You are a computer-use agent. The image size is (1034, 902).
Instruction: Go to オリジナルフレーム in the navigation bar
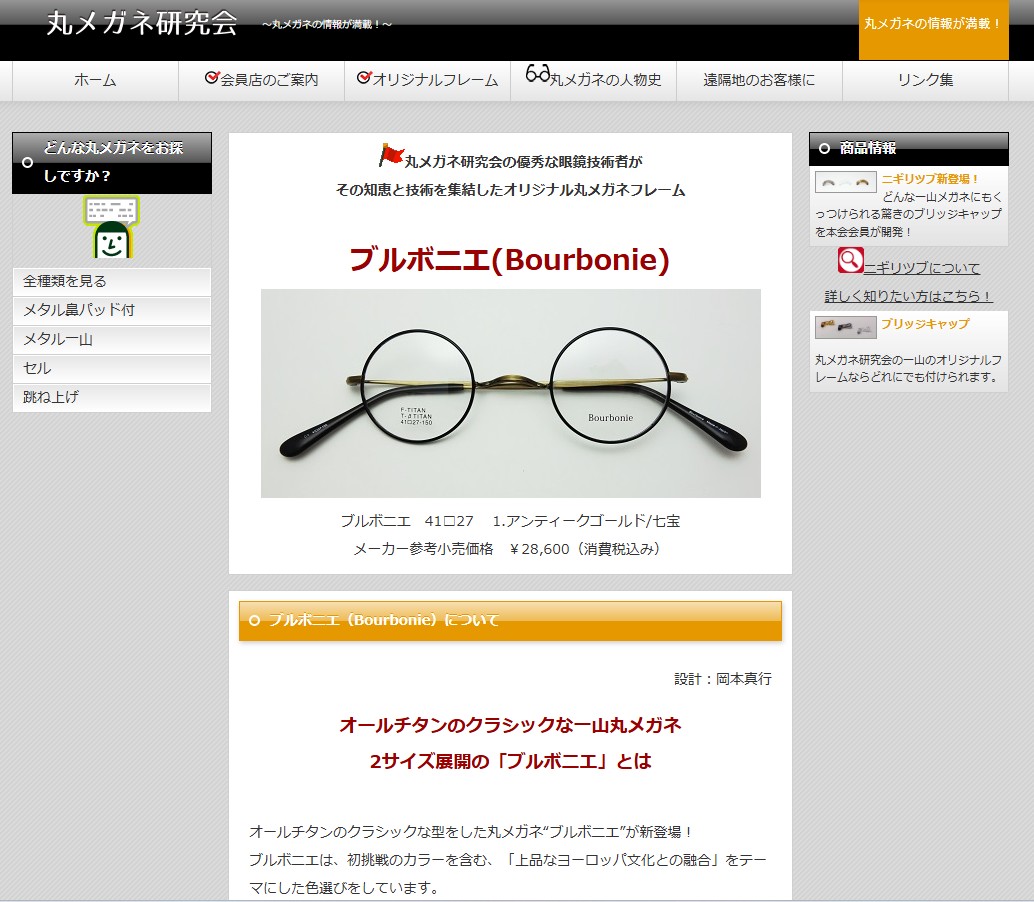click(x=427, y=80)
